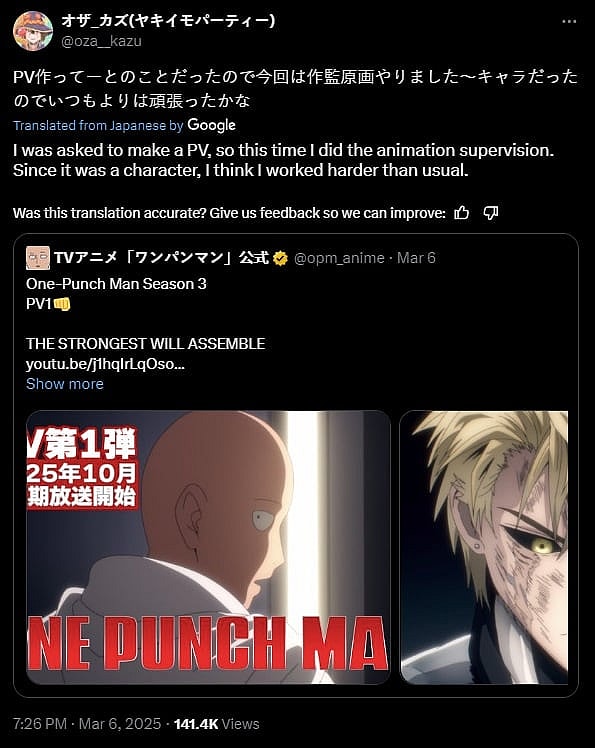
Task: Click the fist emoji after PV1
Action: coord(62,304)
